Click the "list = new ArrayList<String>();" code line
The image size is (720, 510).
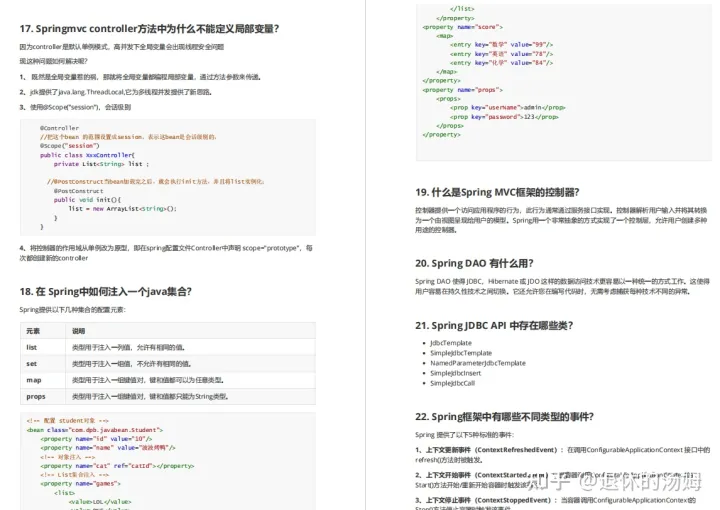pos(123,208)
